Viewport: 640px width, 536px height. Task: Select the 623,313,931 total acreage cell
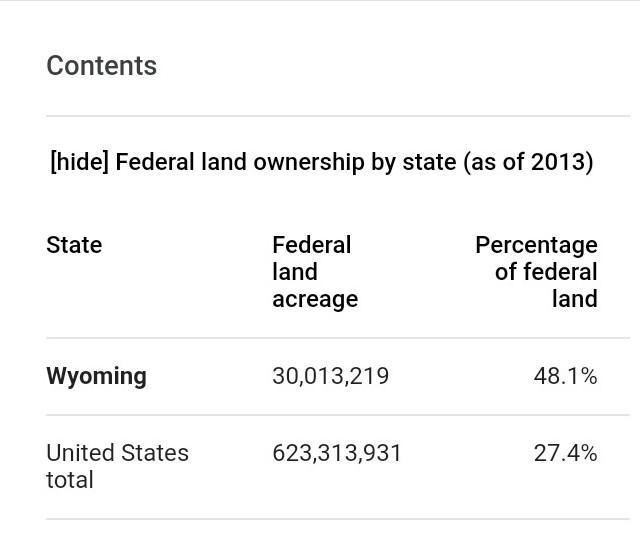point(336,453)
